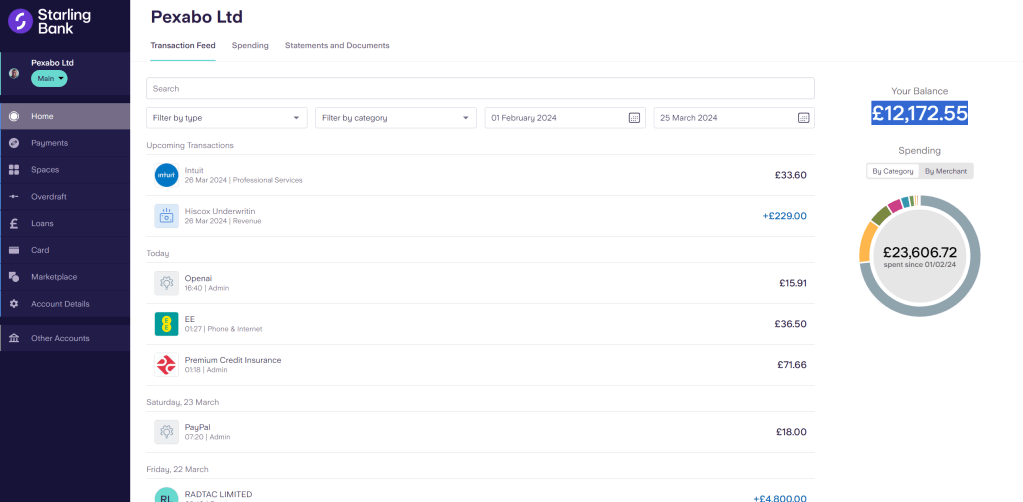Click the 01 February 2024 date field
Image resolution: width=1023 pixels, height=502 pixels.
tap(565, 118)
